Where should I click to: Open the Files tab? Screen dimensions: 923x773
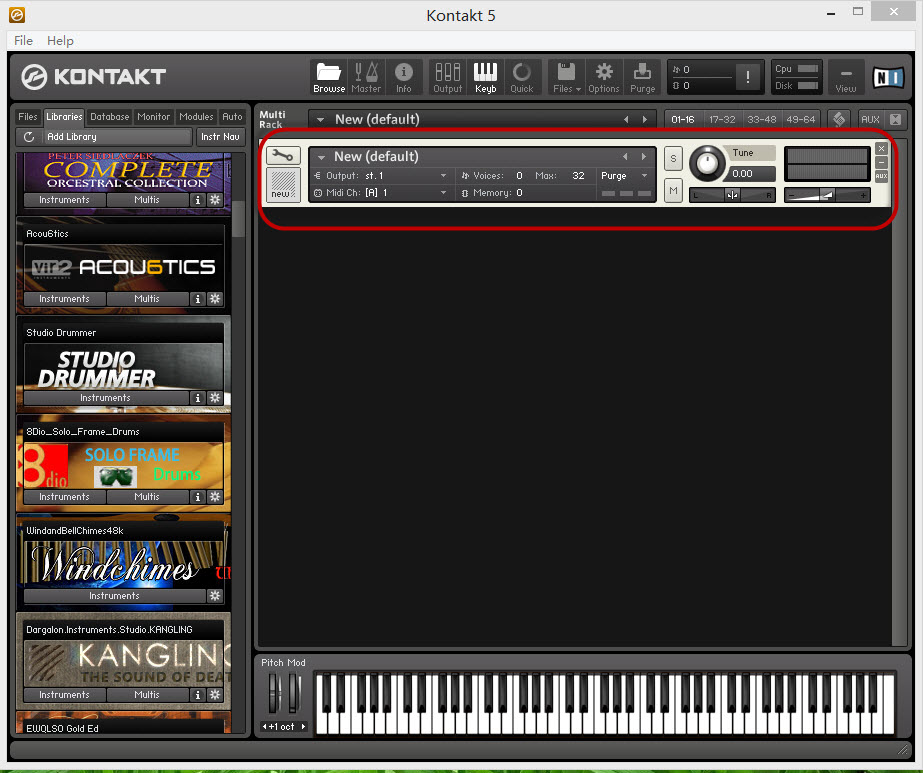(x=28, y=117)
